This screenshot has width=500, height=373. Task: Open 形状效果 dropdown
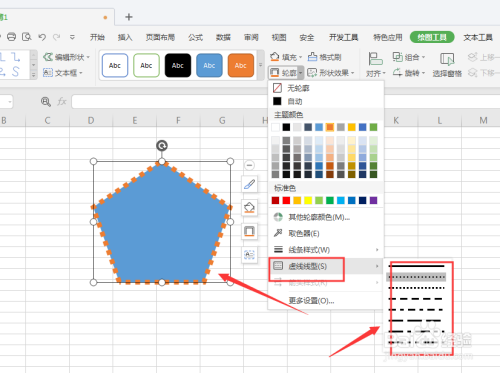point(331,73)
